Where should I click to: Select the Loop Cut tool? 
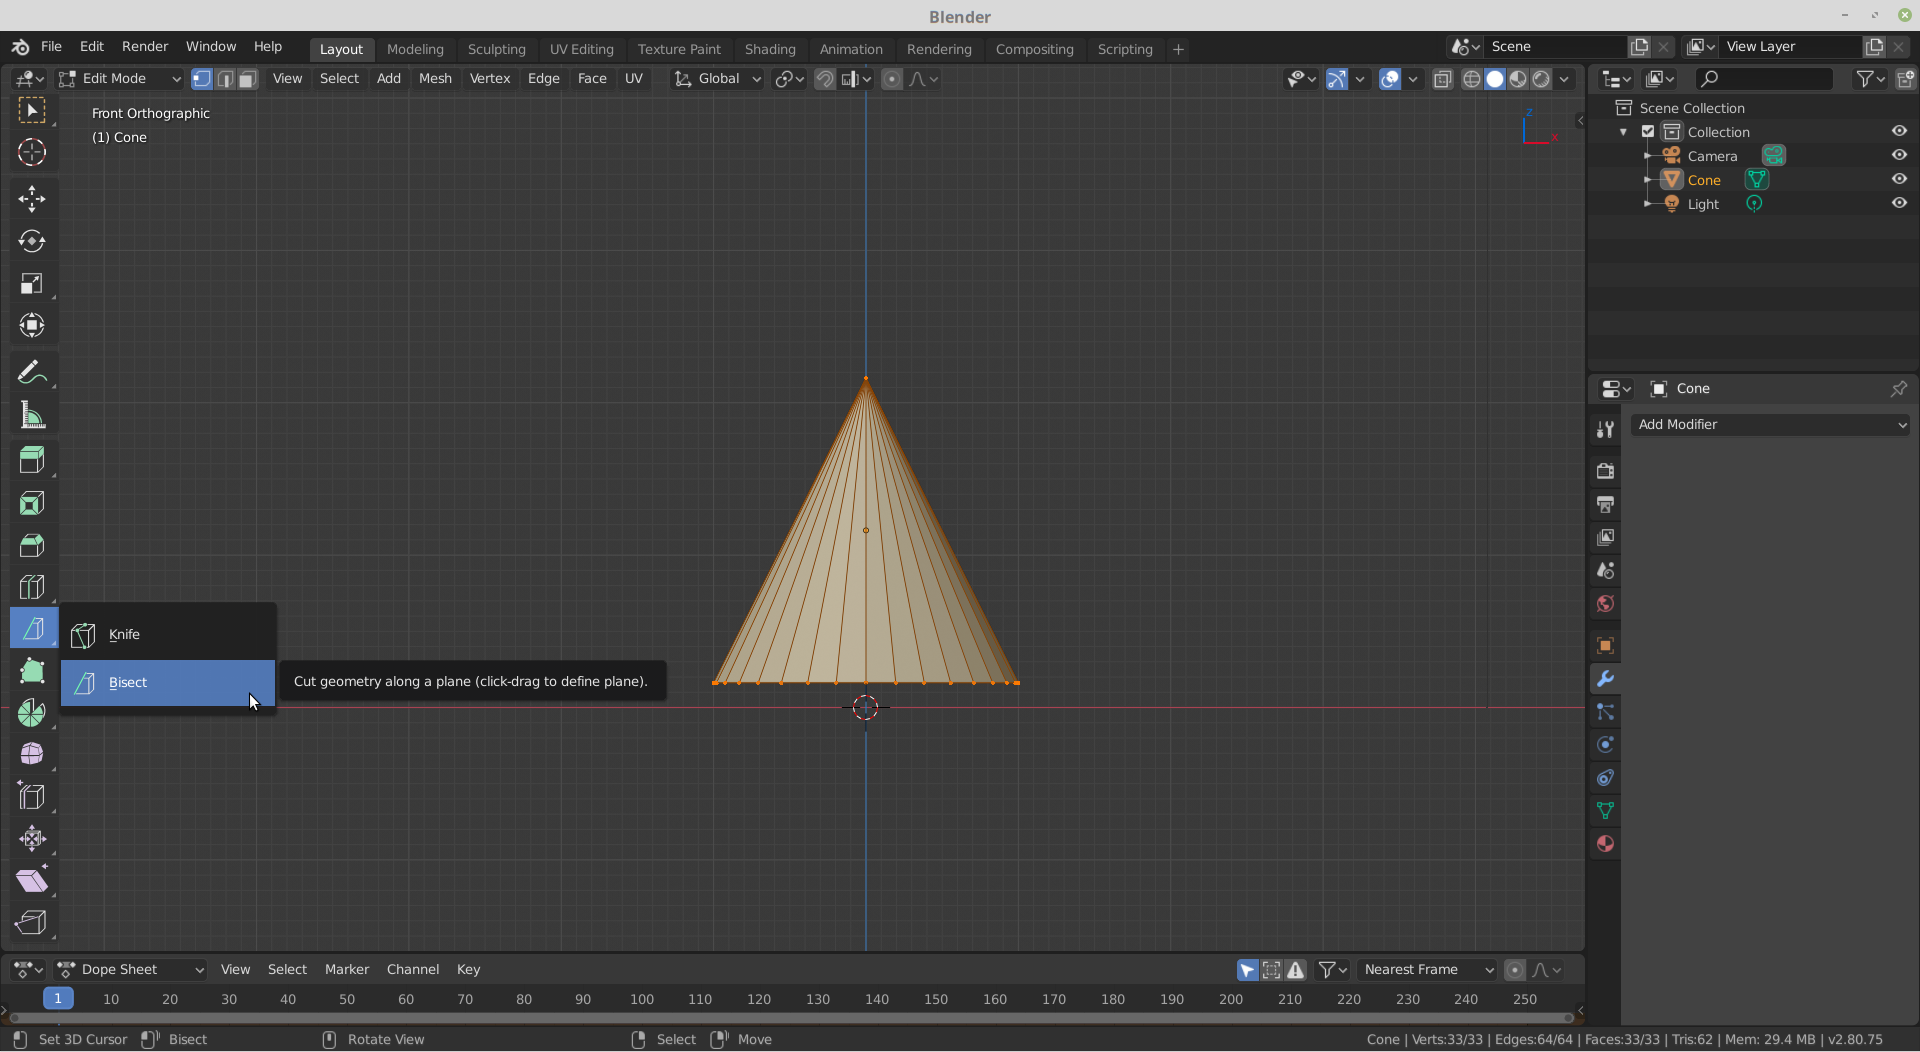pos(32,587)
